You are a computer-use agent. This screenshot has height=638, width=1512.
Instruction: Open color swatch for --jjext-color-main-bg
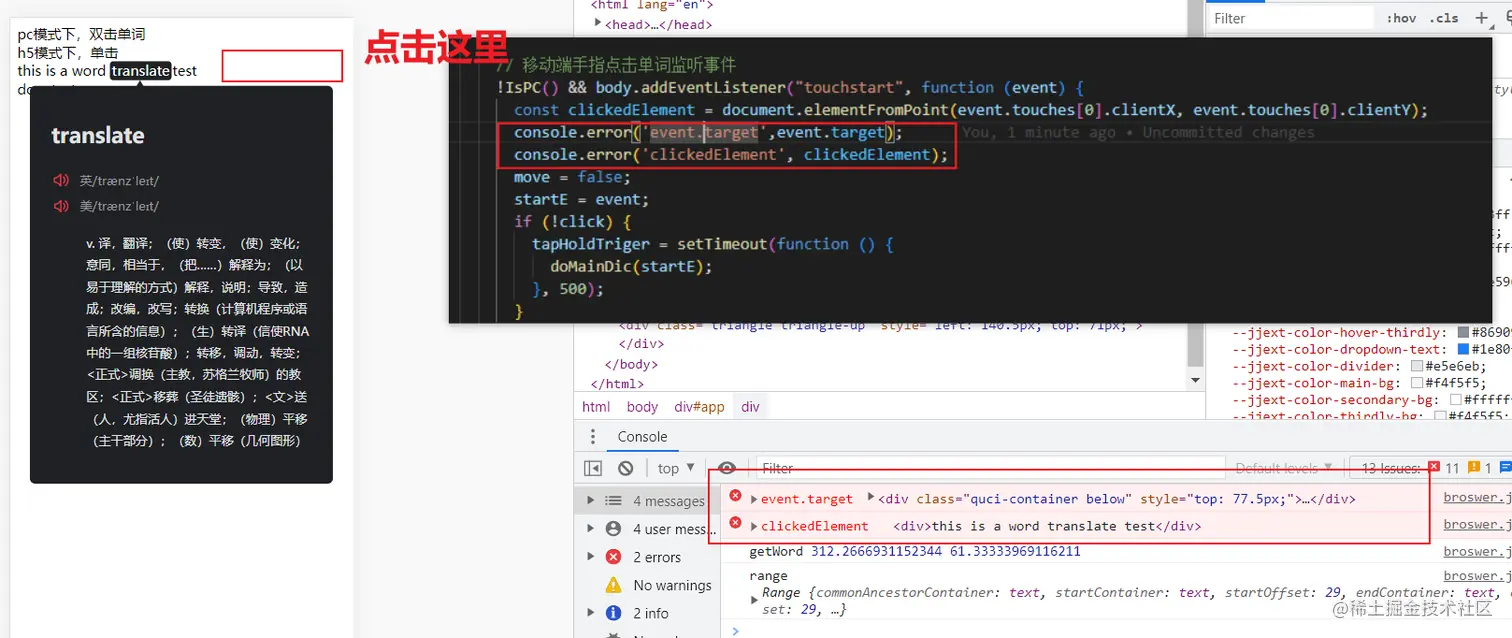(1416, 383)
